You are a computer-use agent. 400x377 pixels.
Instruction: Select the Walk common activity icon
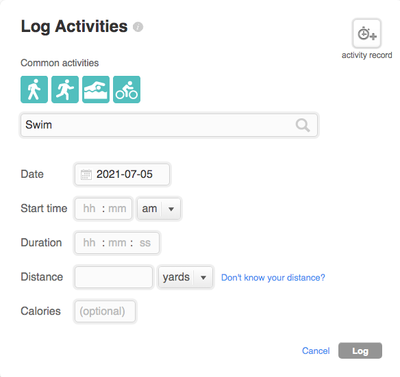pos(34,89)
